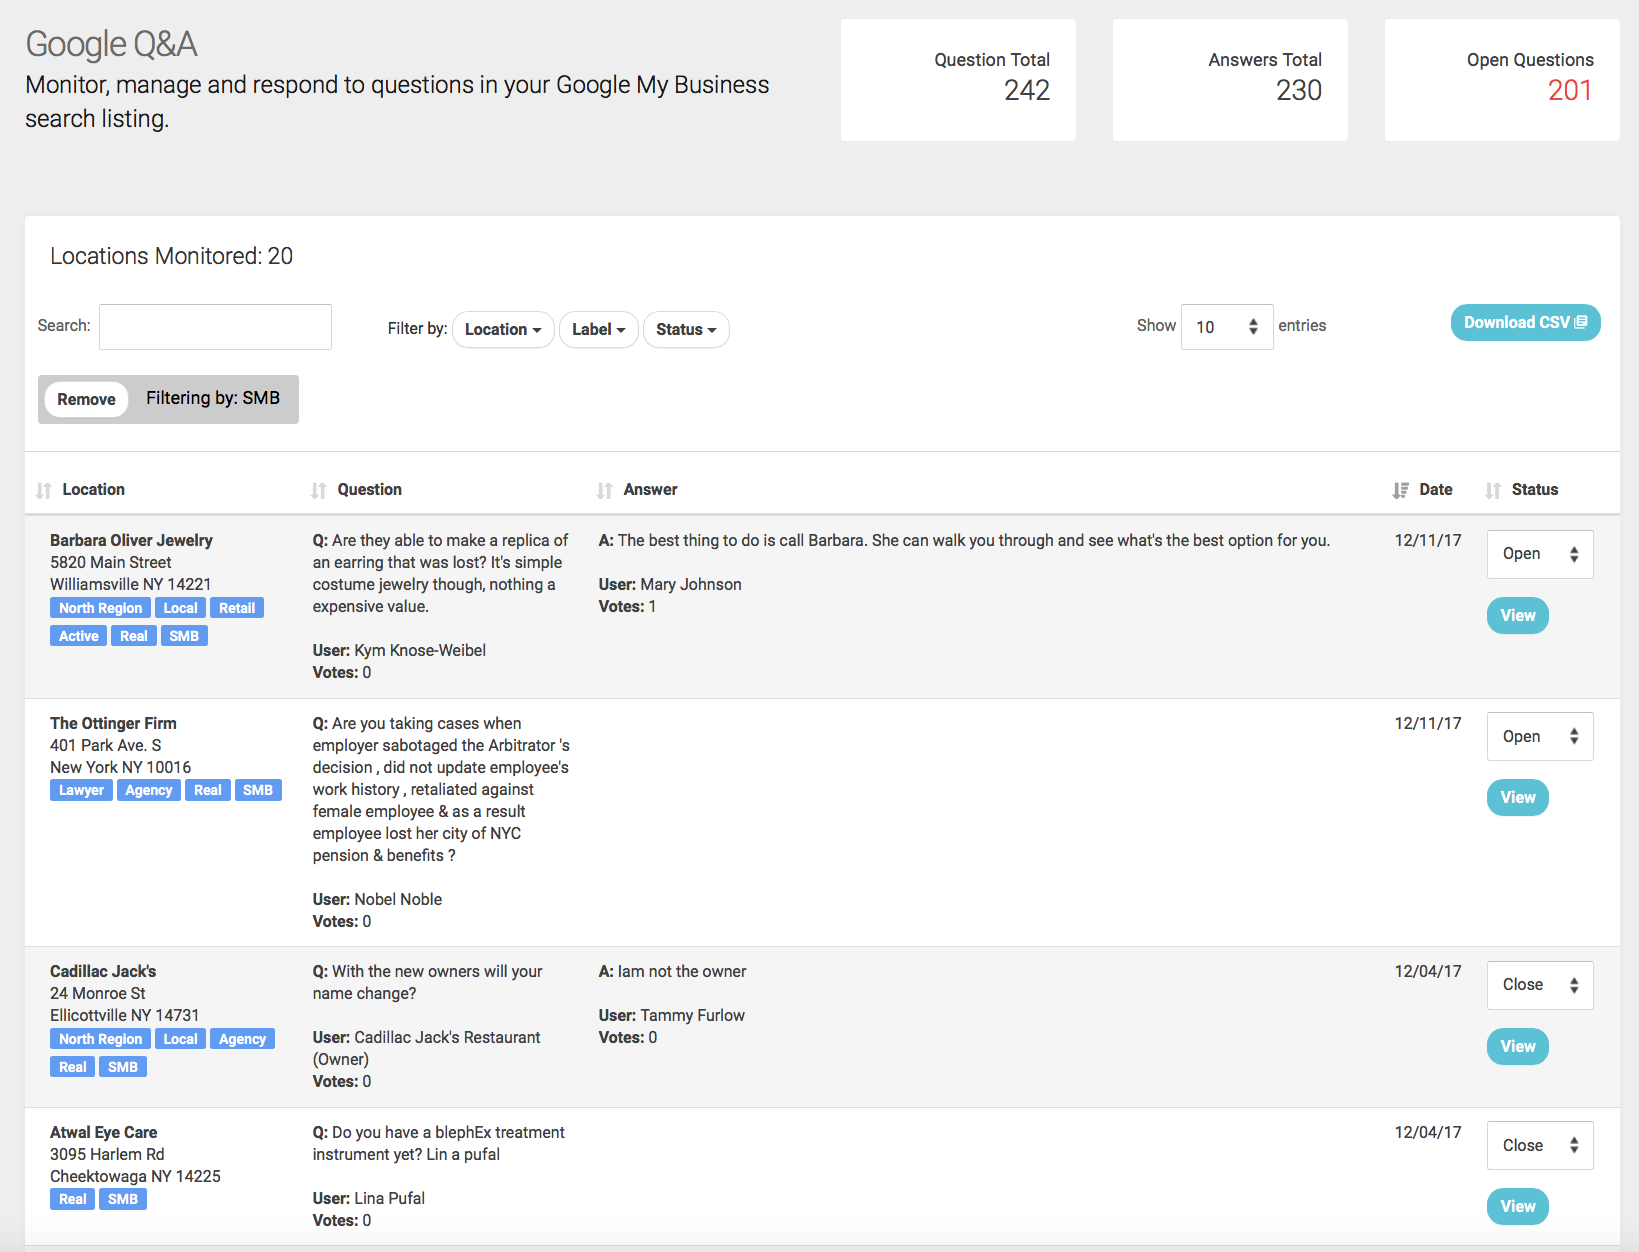The width and height of the screenshot is (1639, 1252).
Task: Click the Atwal Eye Care location name
Action: (x=103, y=1132)
